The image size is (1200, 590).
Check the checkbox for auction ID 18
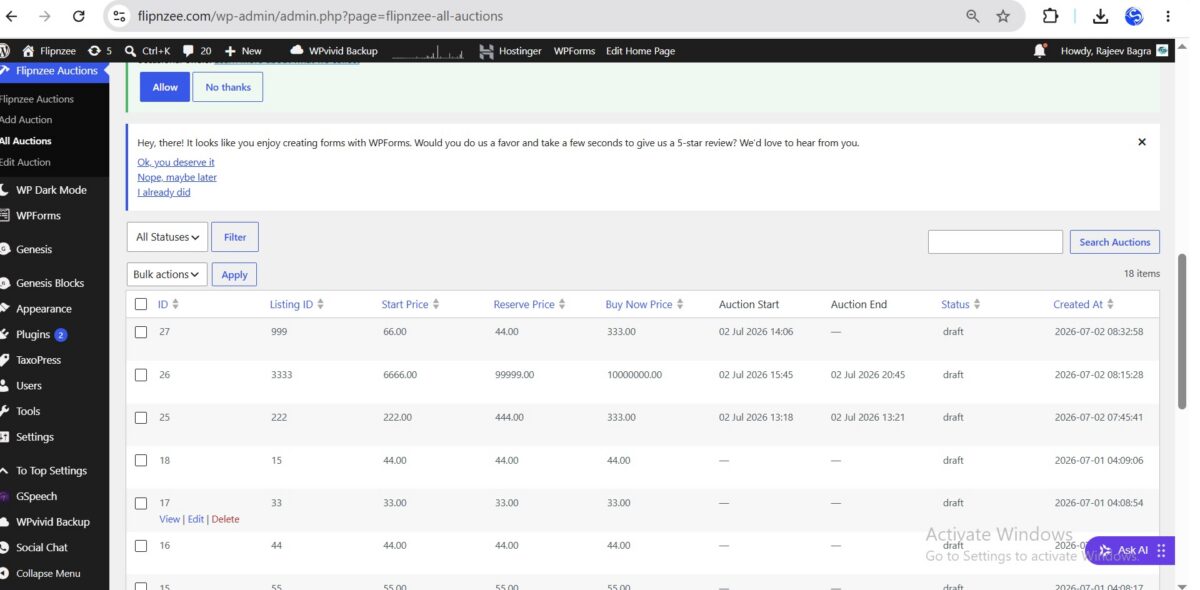click(141, 461)
